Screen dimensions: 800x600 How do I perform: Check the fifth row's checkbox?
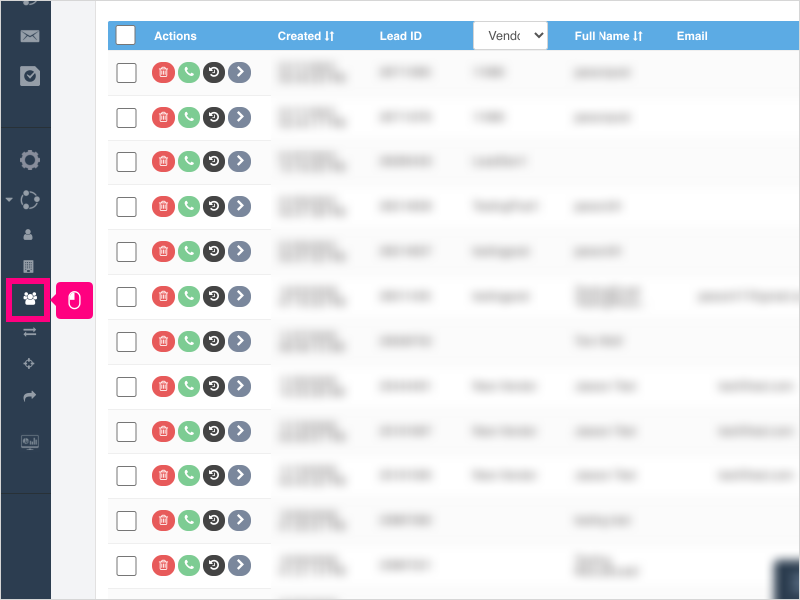(x=126, y=252)
